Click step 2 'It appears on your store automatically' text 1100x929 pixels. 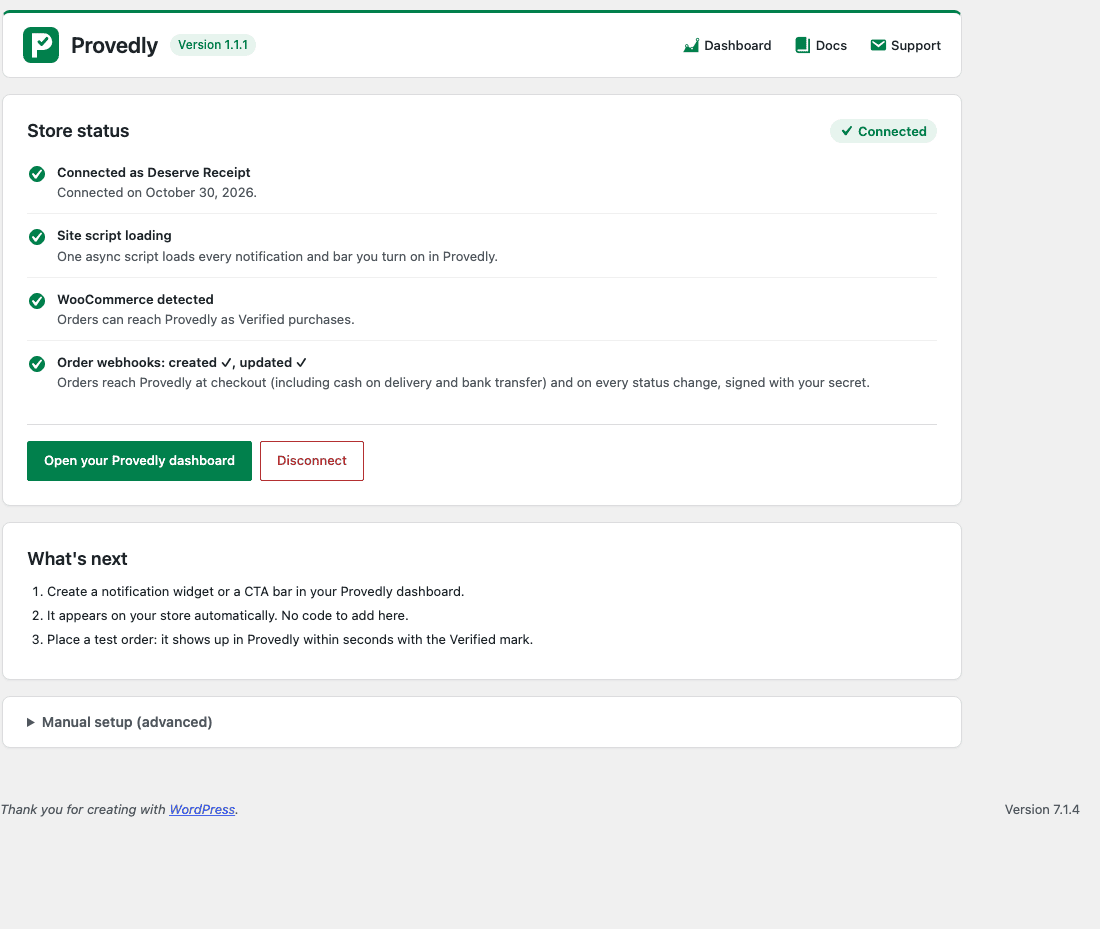pos(227,615)
